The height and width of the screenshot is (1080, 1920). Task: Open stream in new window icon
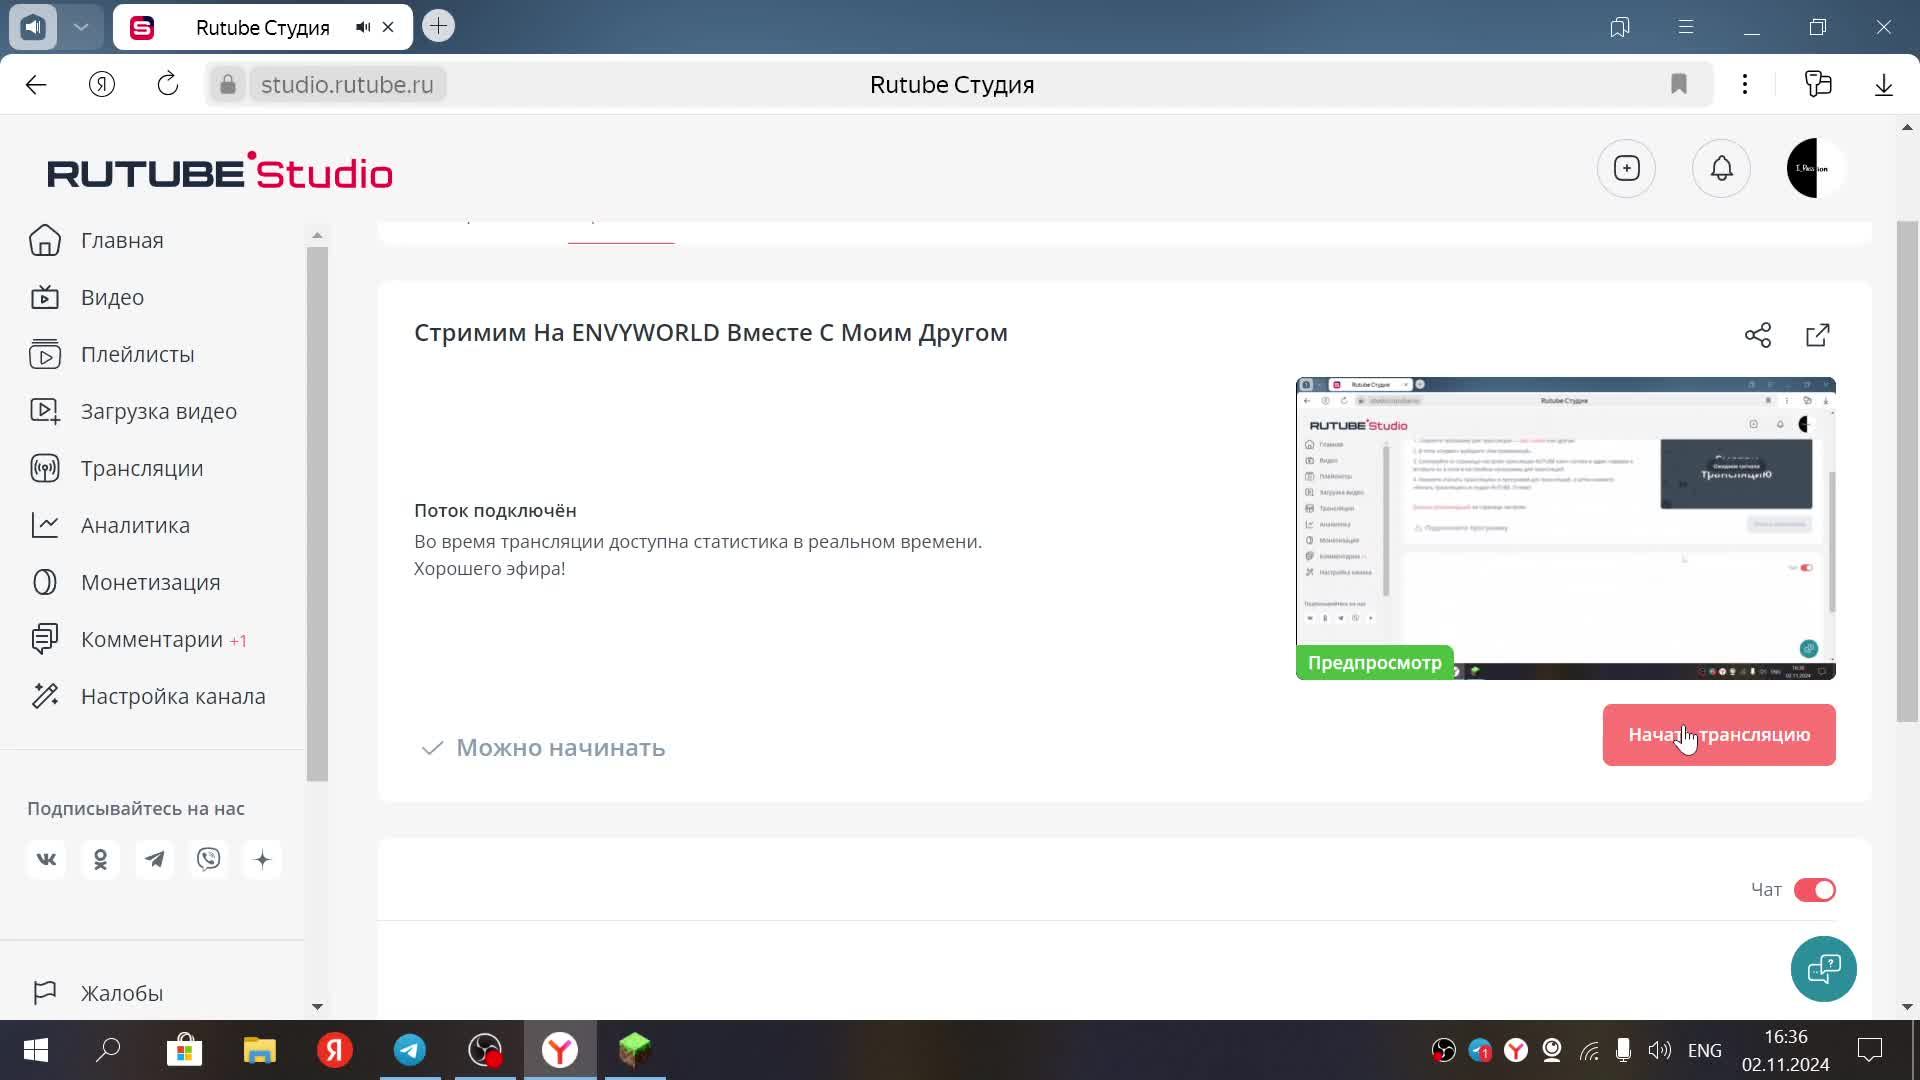1818,335
